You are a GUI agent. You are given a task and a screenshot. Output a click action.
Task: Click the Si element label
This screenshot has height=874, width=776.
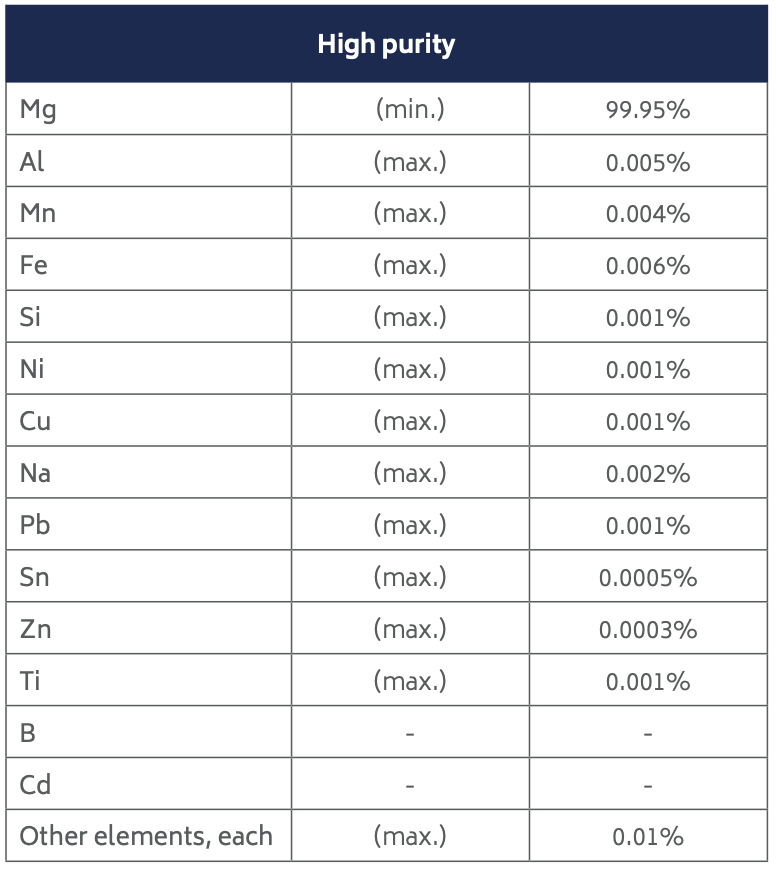coord(30,318)
